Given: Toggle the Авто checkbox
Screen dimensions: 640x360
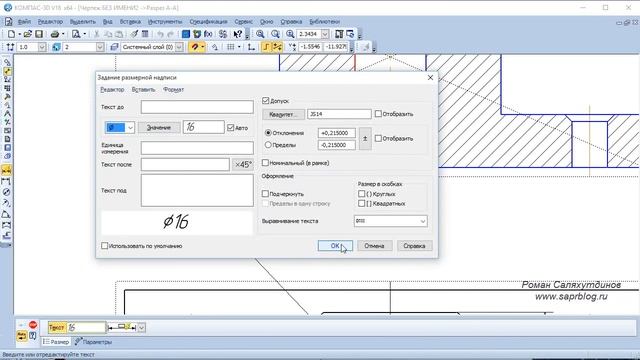Looking at the screenshot, I should pyautogui.click(x=231, y=128).
